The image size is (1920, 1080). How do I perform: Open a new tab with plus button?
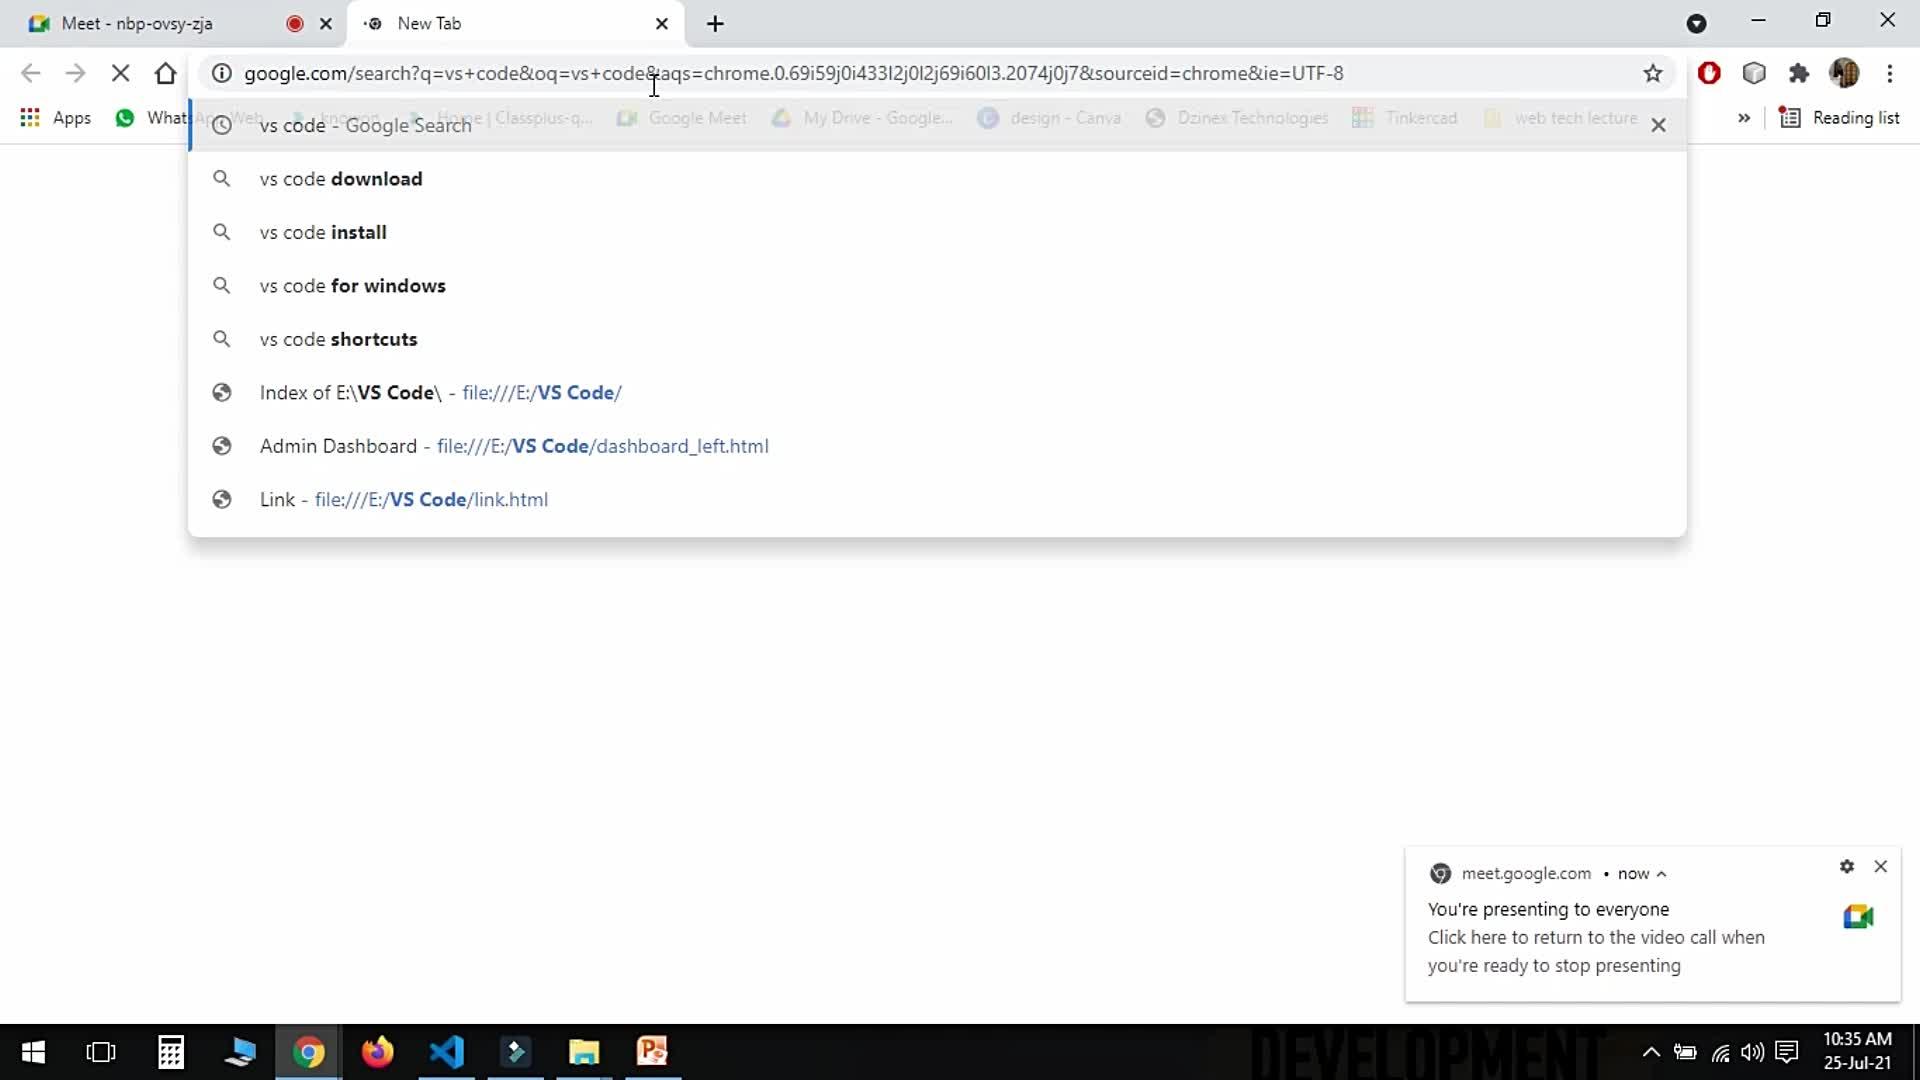click(x=715, y=24)
